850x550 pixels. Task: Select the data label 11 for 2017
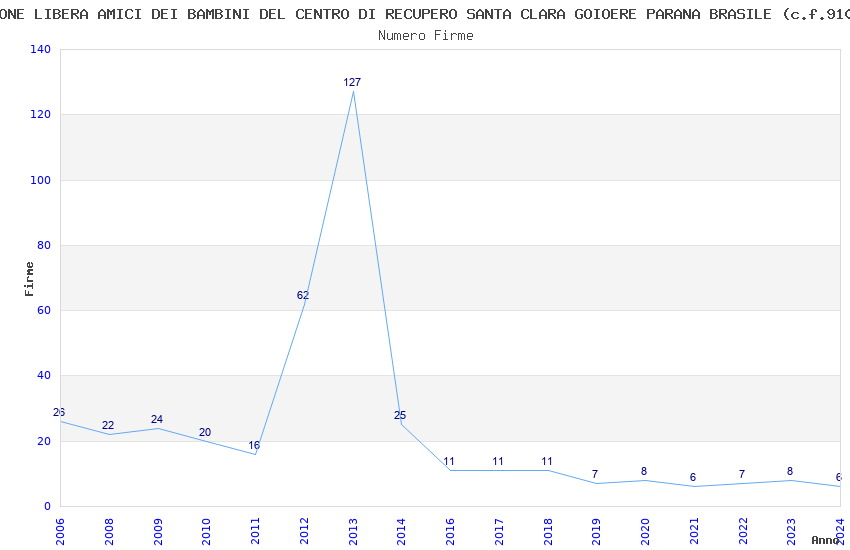(498, 462)
